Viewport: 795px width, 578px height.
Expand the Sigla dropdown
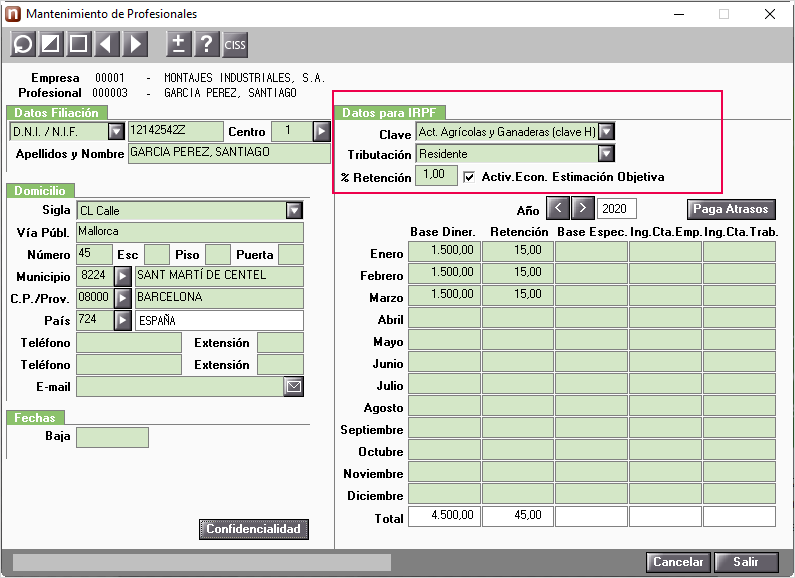[x=294, y=210]
